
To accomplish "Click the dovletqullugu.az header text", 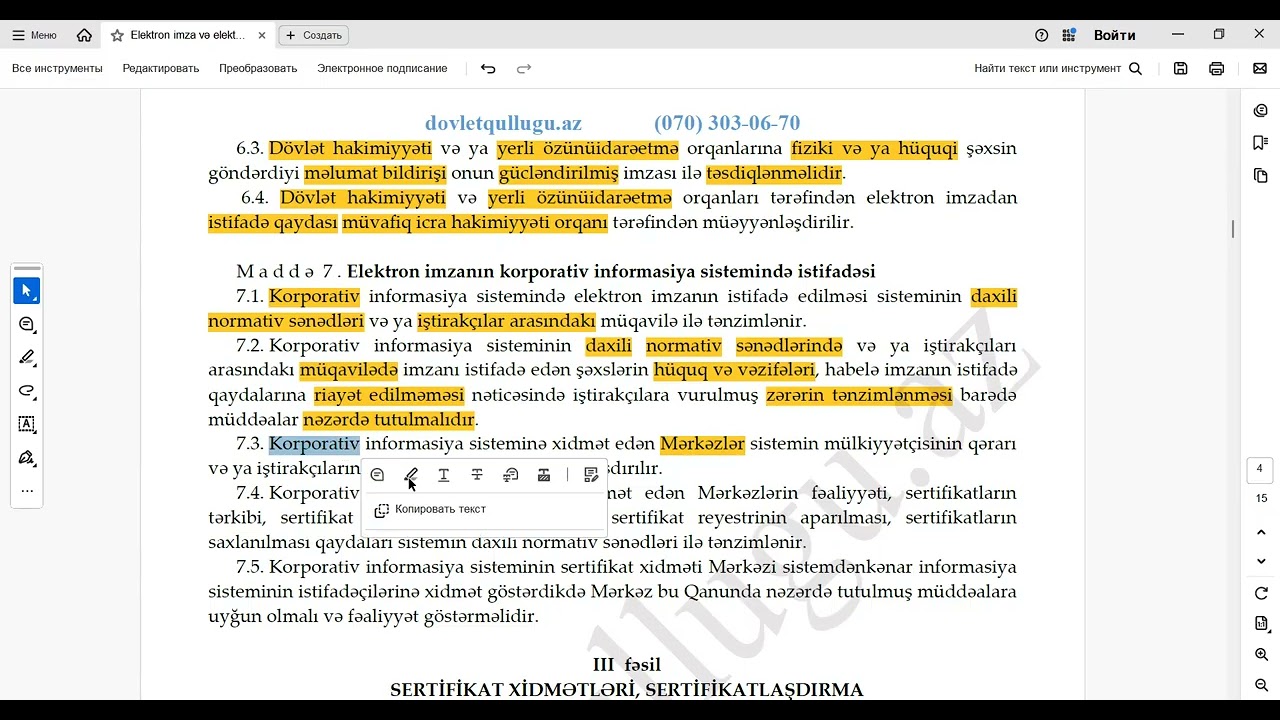I will tap(503, 123).
